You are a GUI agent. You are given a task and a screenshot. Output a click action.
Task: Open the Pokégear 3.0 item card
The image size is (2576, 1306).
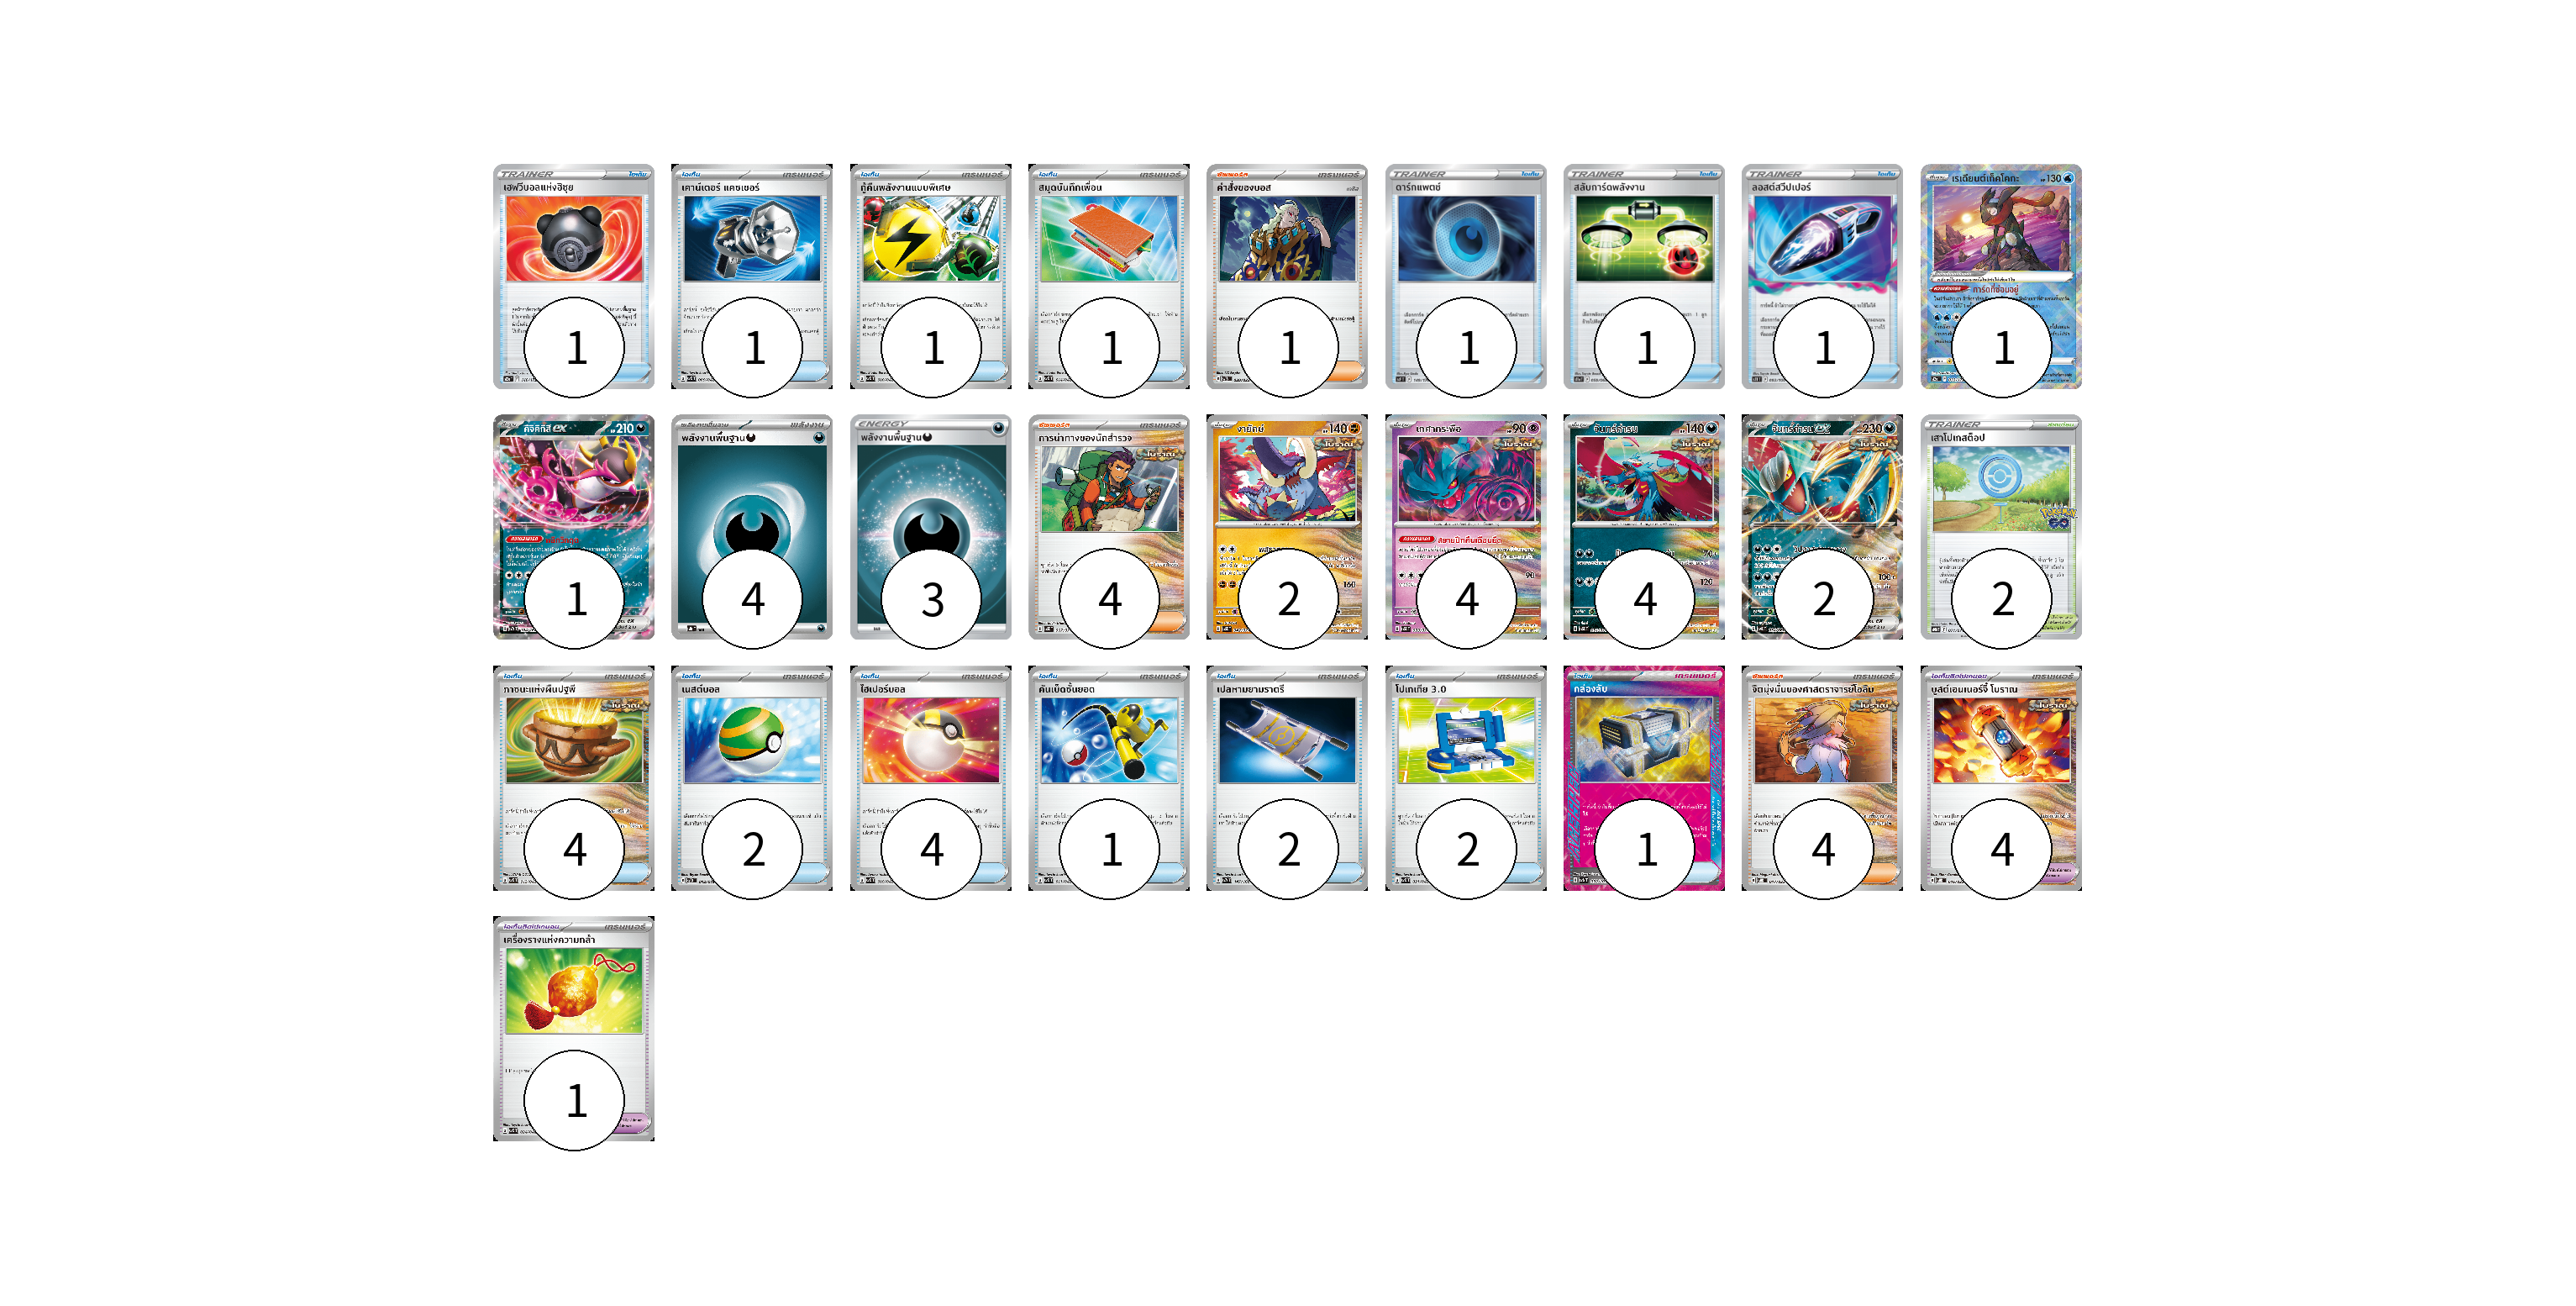coord(1465,778)
